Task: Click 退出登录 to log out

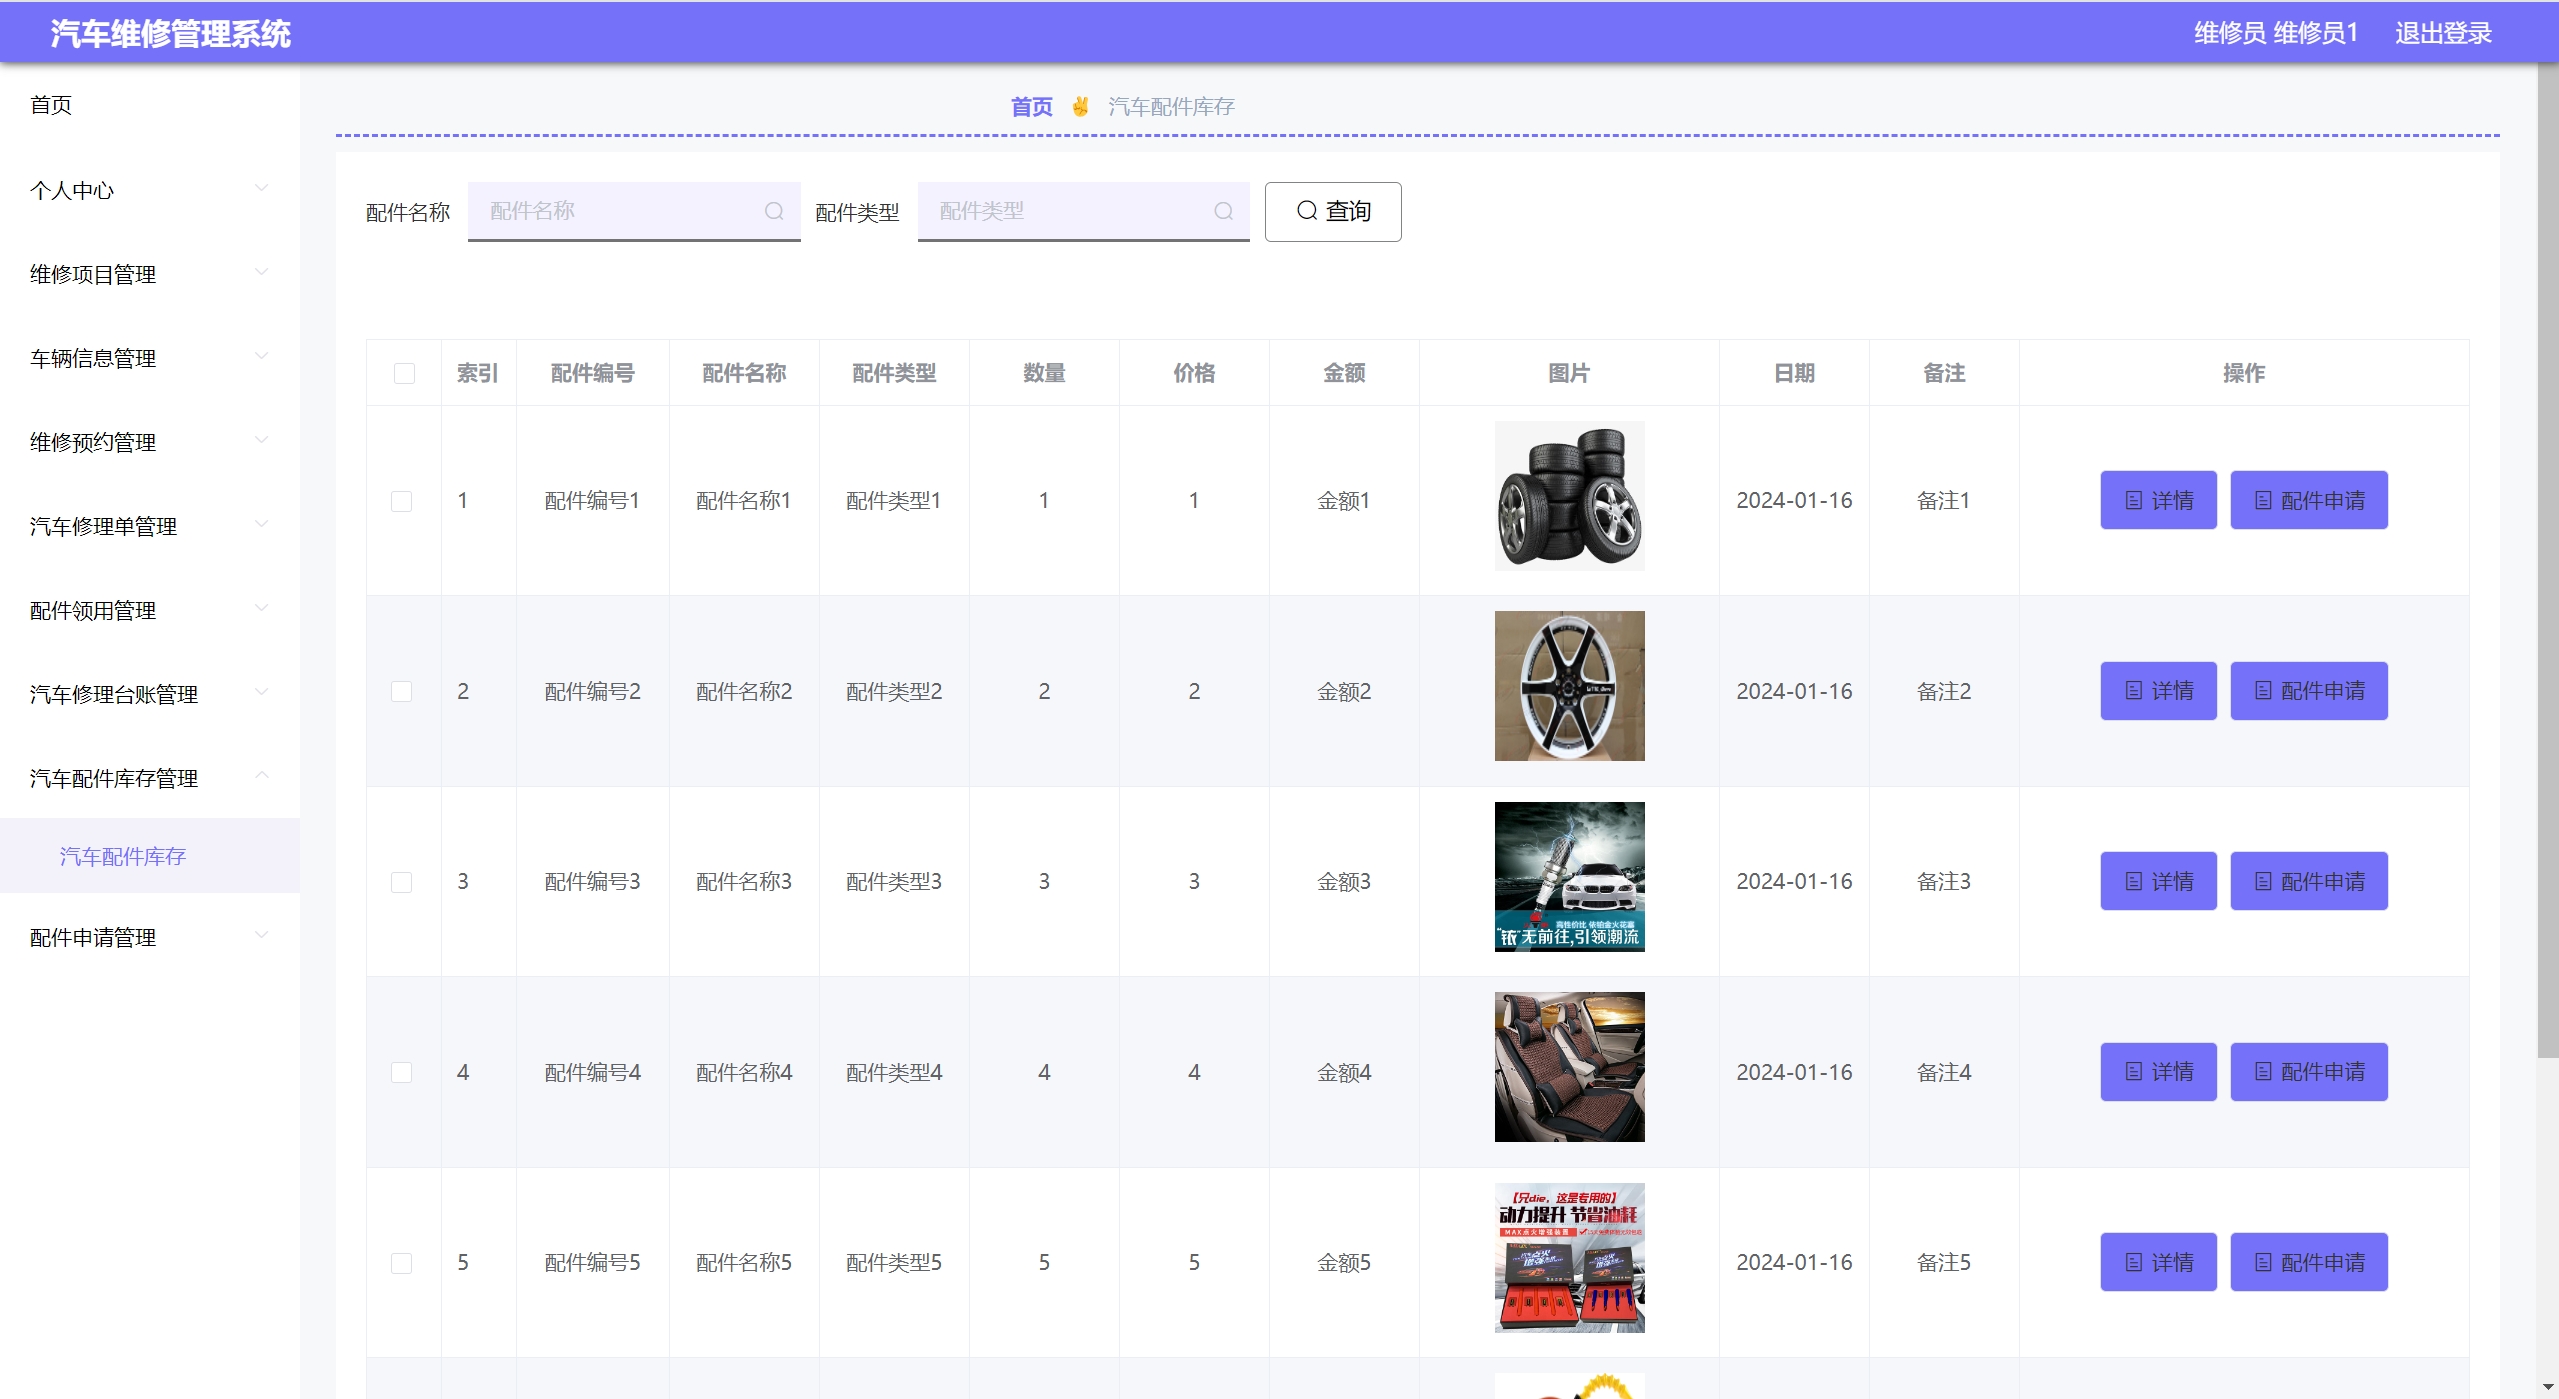Action: [x=2442, y=33]
